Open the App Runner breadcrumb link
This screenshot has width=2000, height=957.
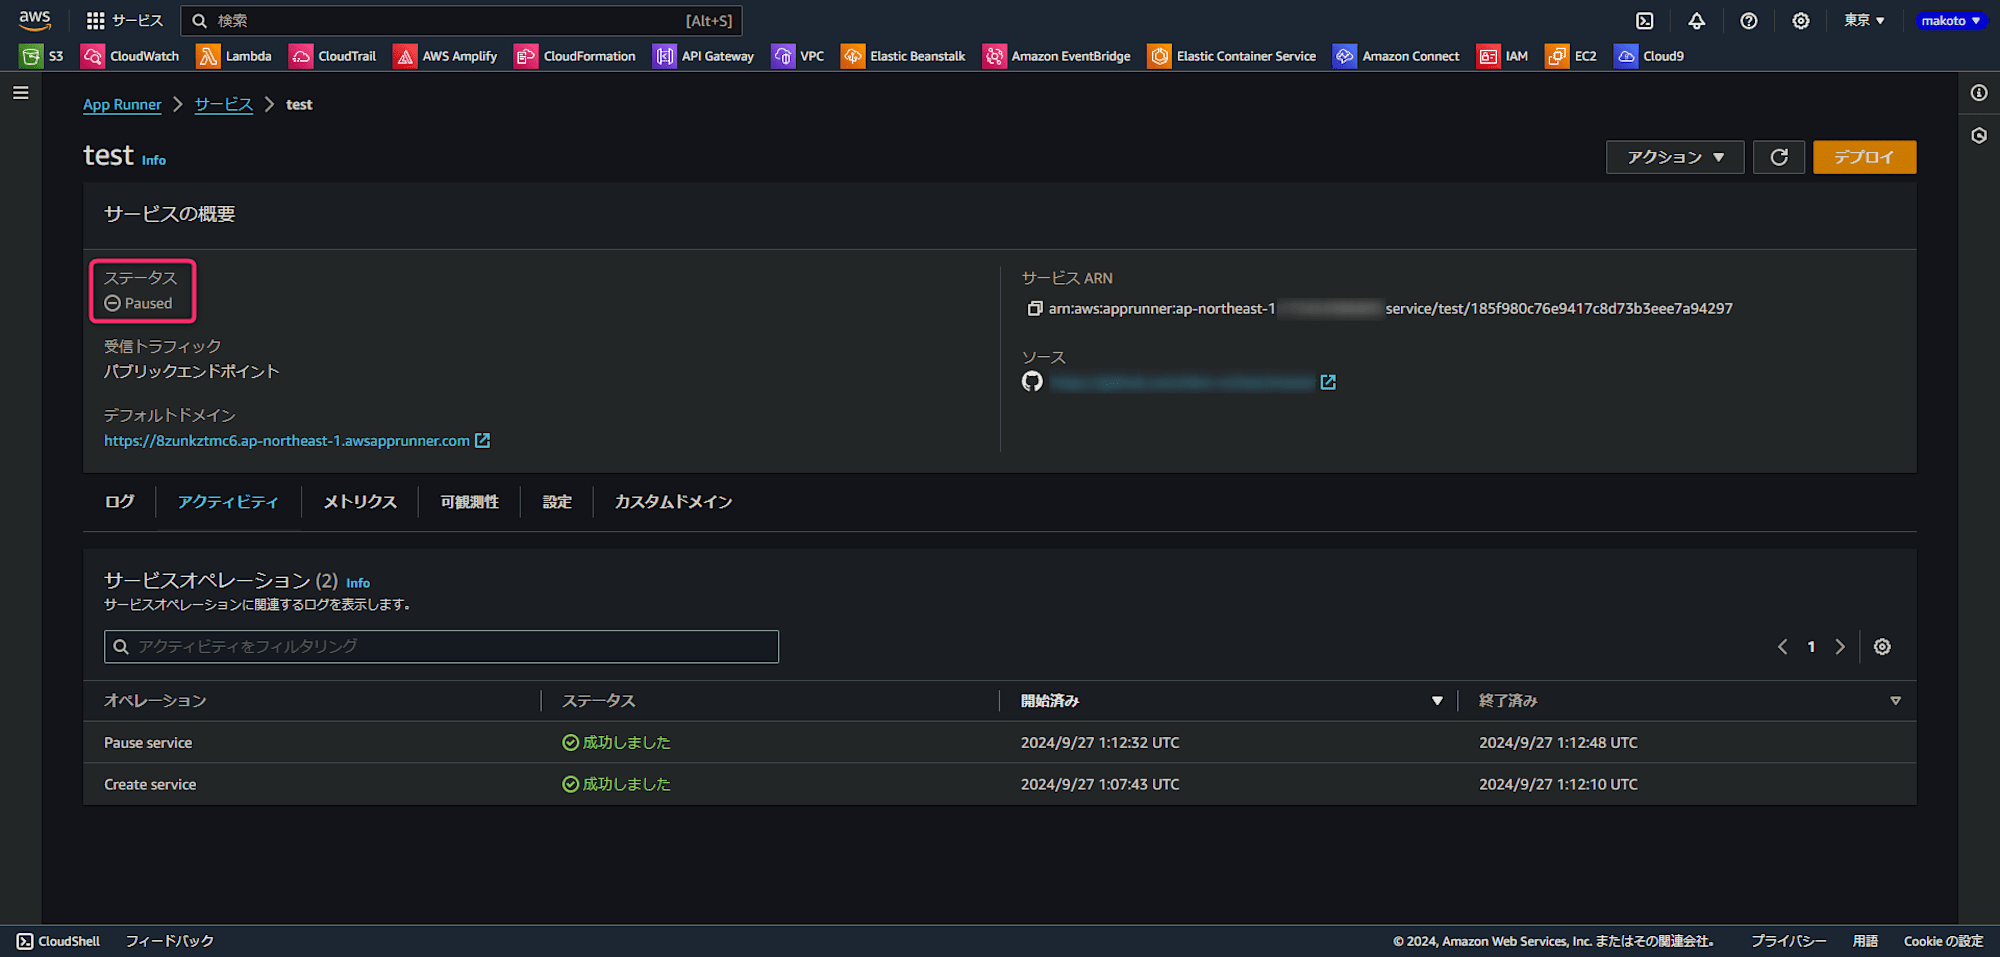click(122, 104)
